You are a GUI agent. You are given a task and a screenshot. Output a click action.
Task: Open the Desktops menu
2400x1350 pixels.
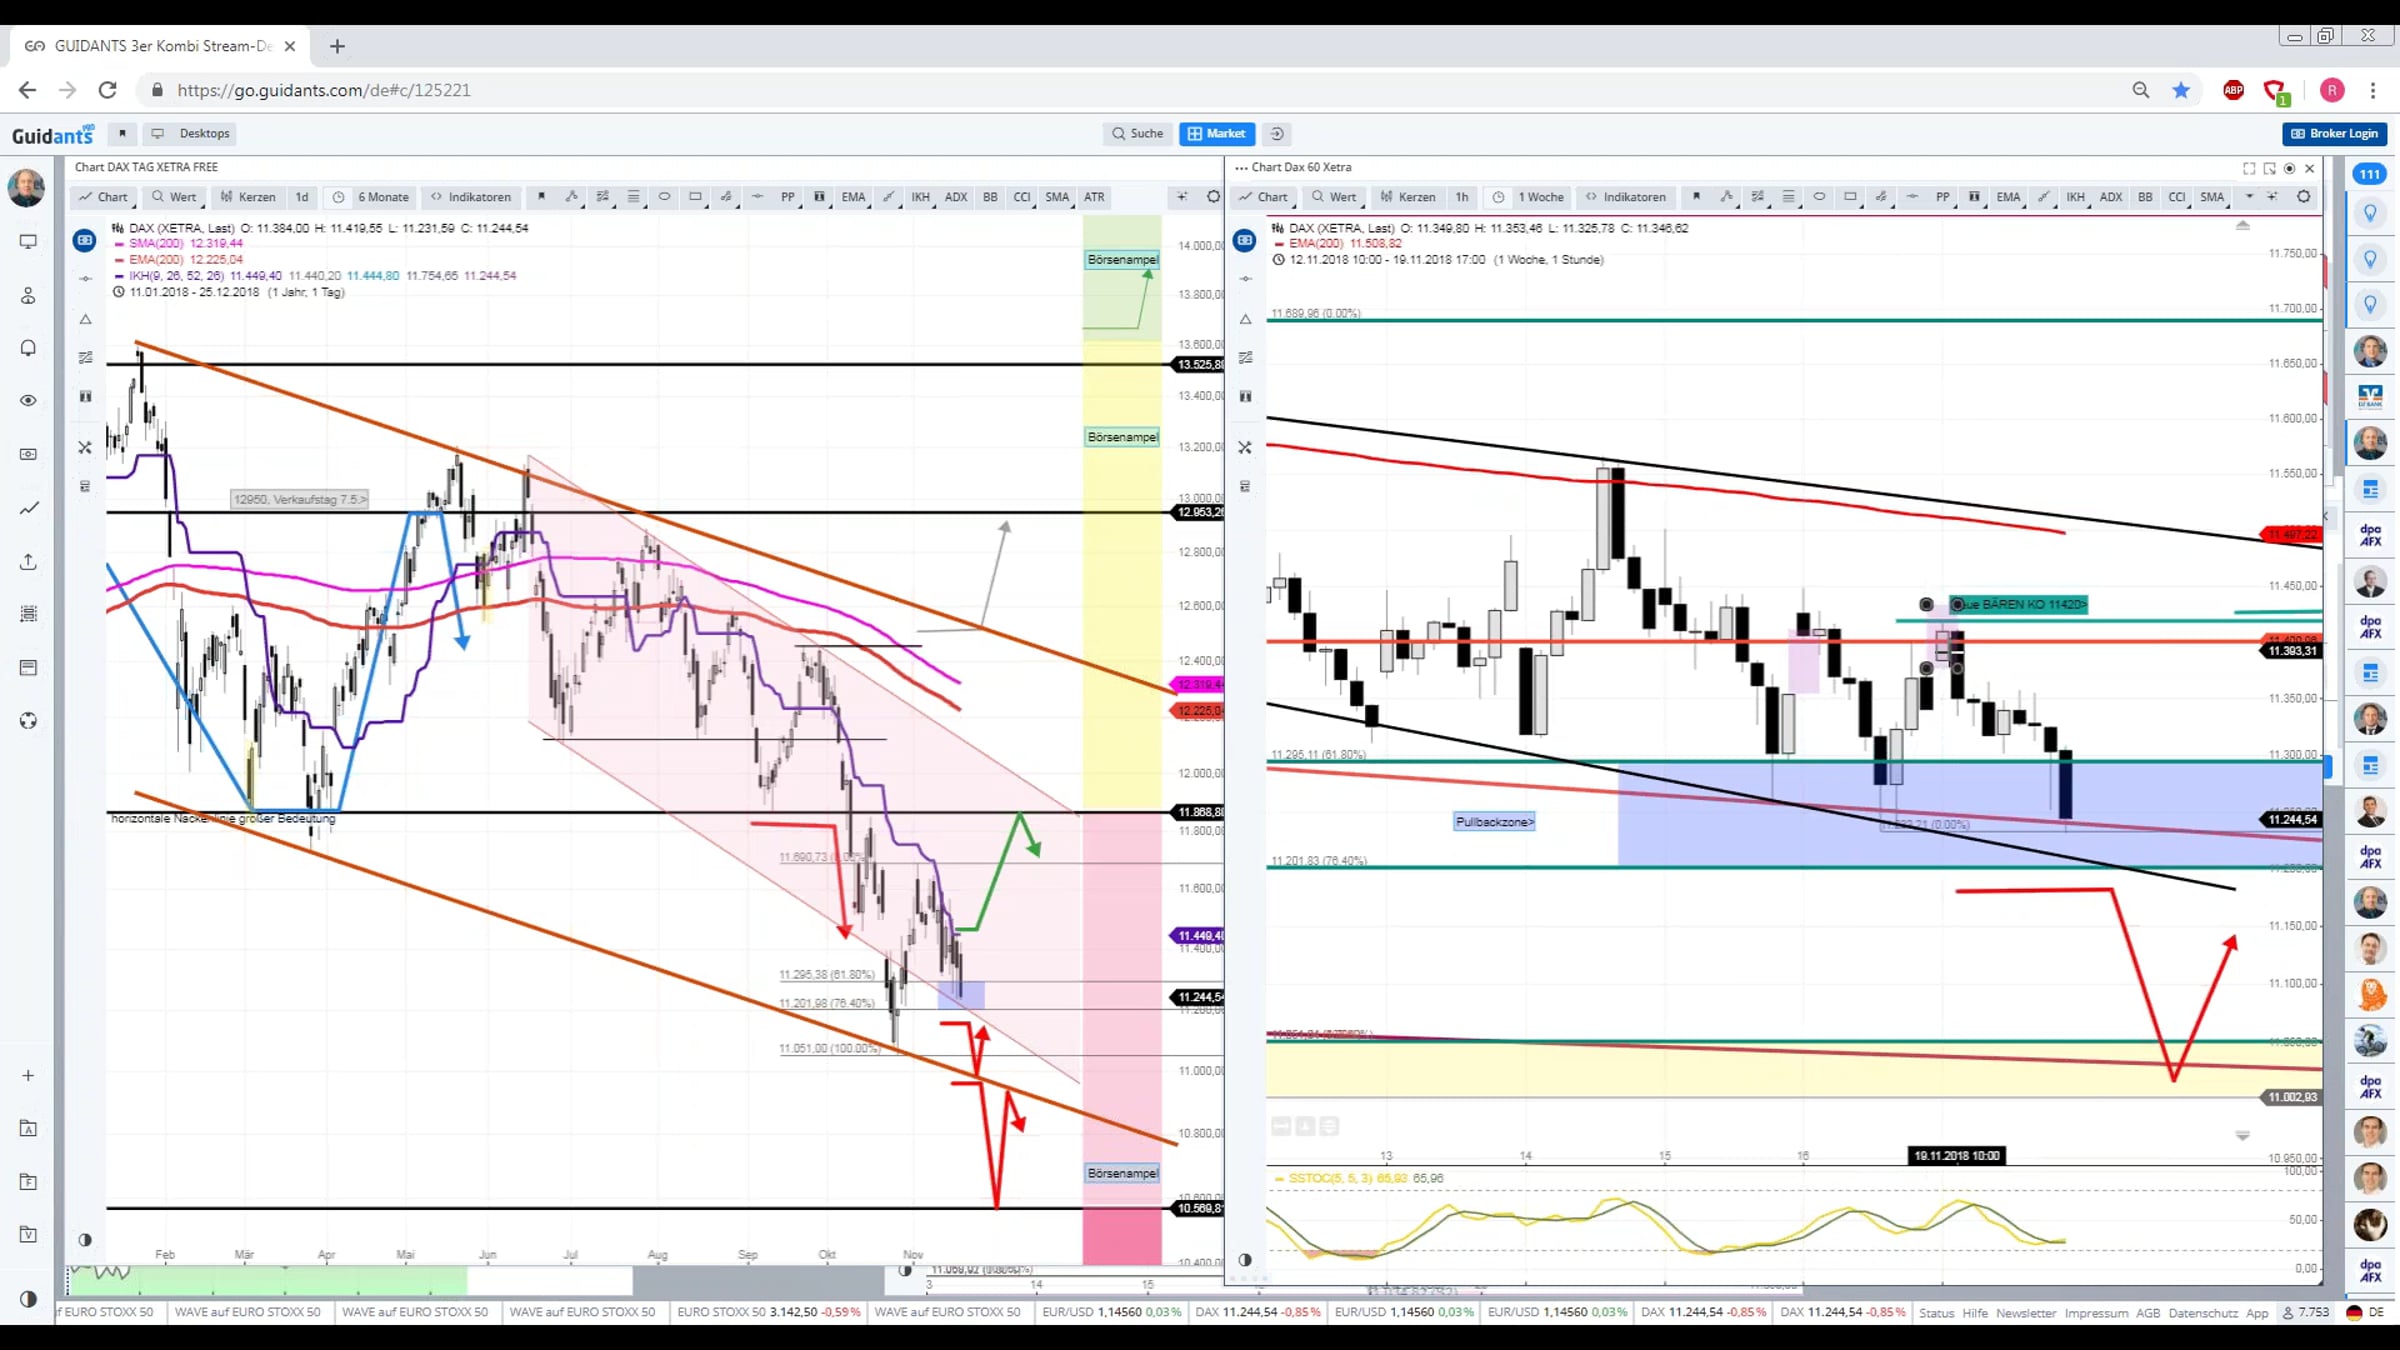pyautogui.click(x=191, y=133)
